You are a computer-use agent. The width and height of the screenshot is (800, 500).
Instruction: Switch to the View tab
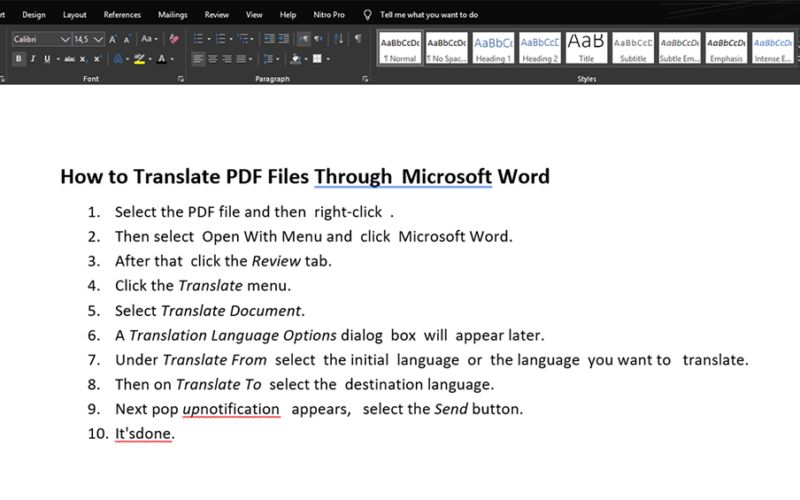click(x=254, y=15)
